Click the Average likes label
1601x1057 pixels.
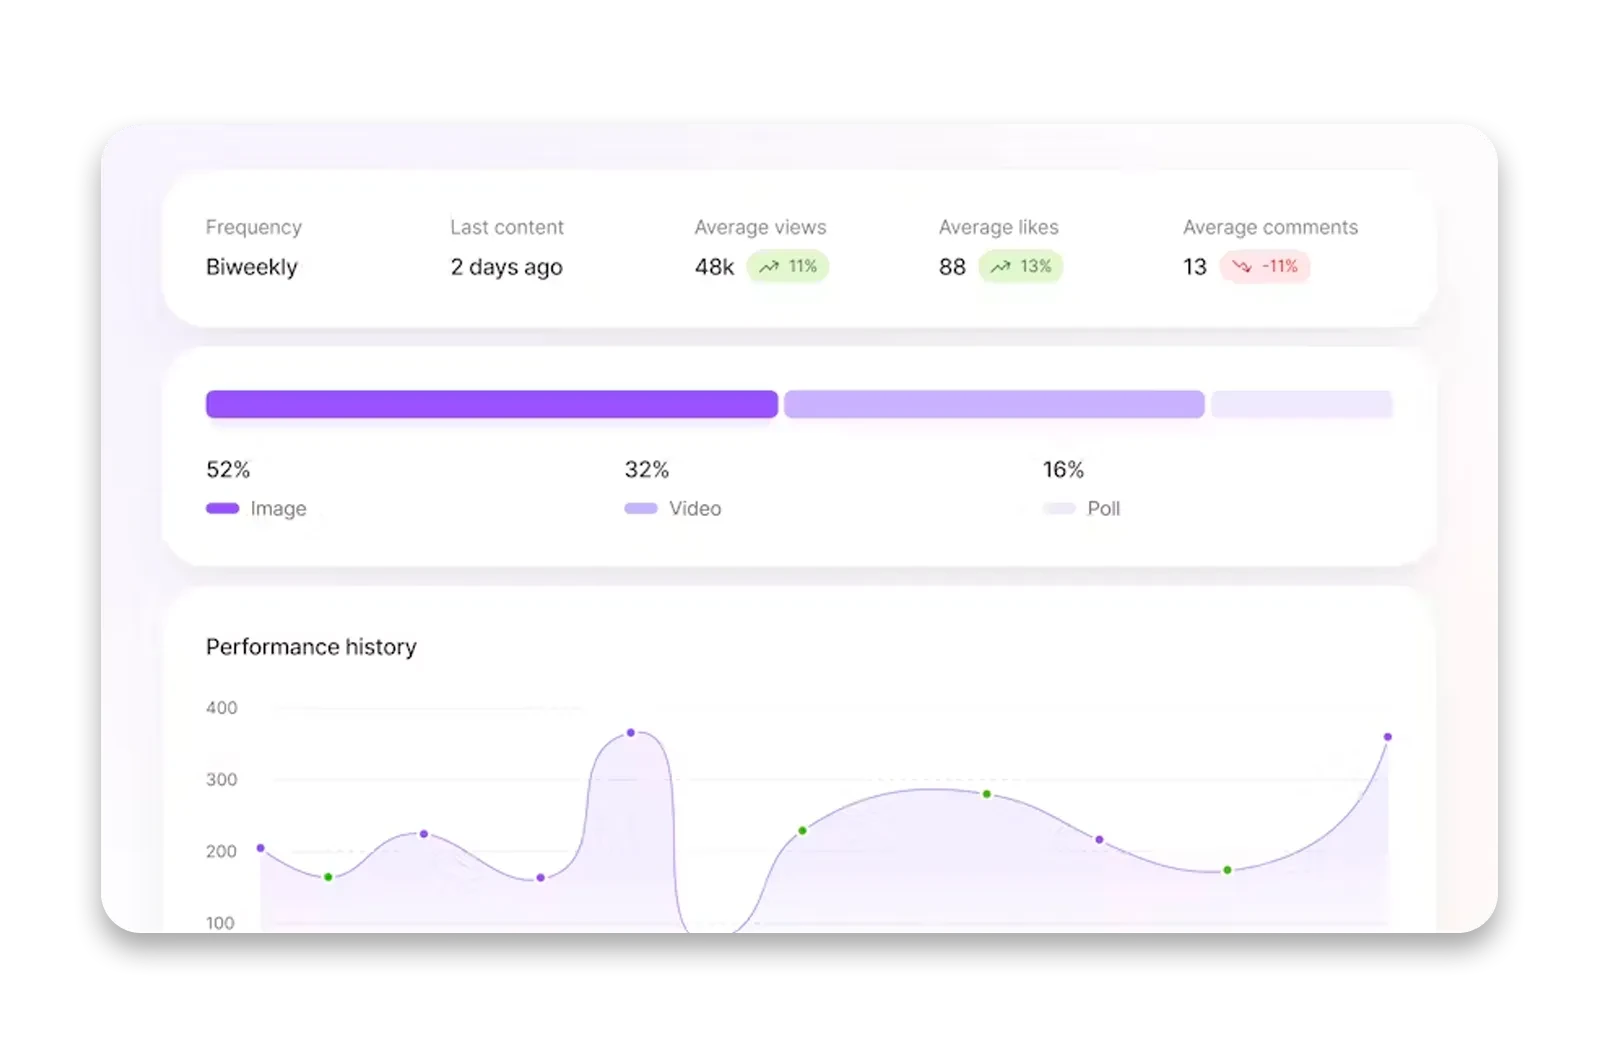coord(999,228)
